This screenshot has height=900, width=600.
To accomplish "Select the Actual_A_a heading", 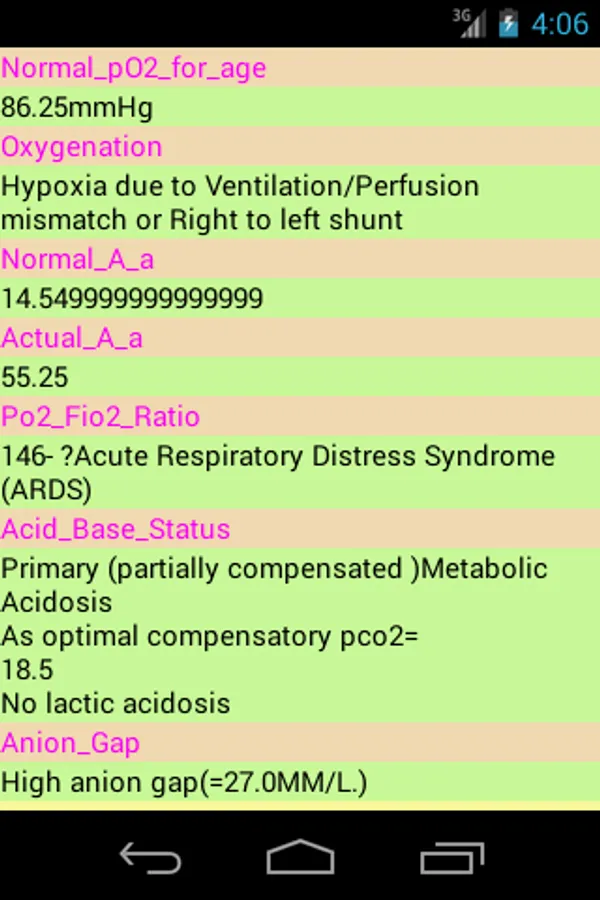I will [72, 338].
